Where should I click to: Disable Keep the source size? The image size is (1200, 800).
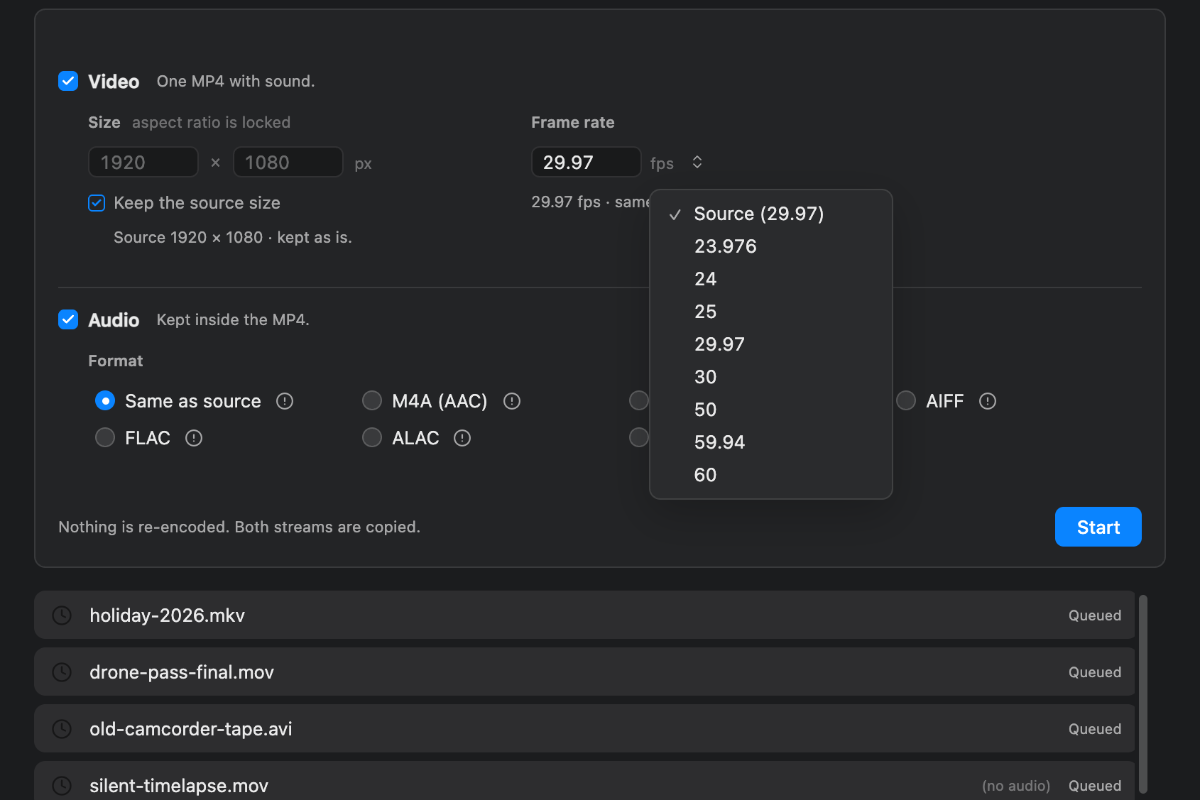click(x=96, y=203)
